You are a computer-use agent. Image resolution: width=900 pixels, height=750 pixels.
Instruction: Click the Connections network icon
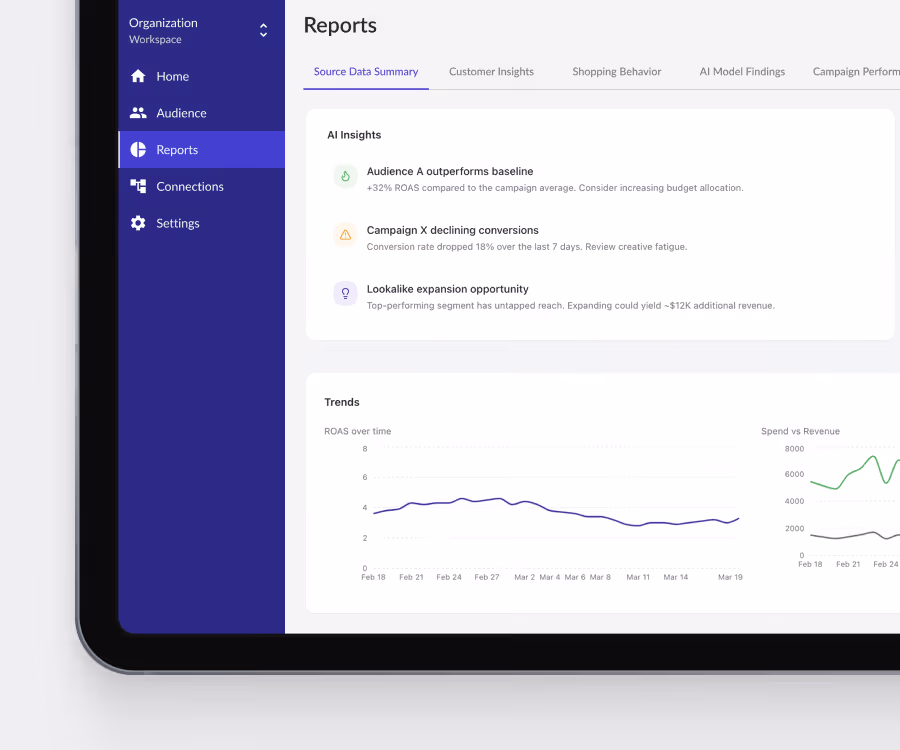click(x=138, y=186)
